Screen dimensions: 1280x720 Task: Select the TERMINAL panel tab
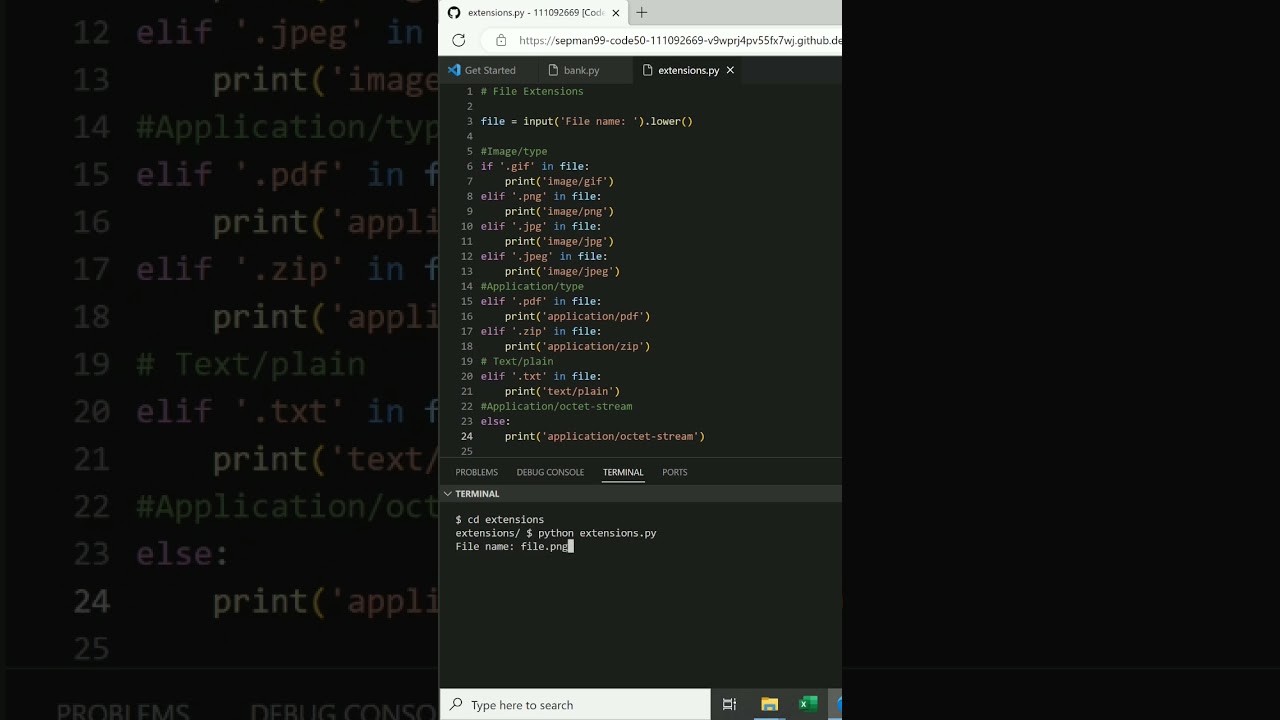click(623, 472)
